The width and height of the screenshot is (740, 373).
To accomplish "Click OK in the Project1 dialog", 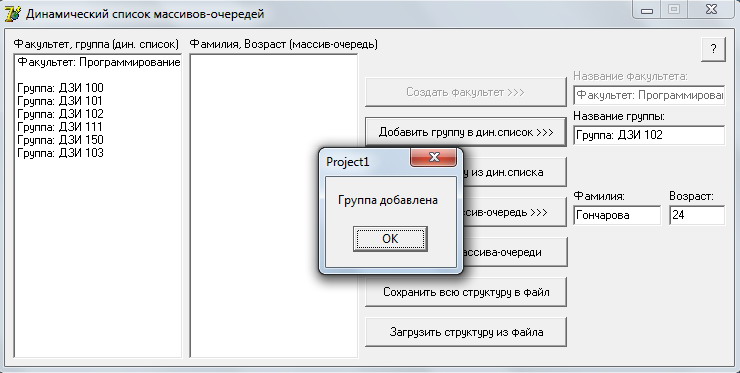I will coord(390,238).
